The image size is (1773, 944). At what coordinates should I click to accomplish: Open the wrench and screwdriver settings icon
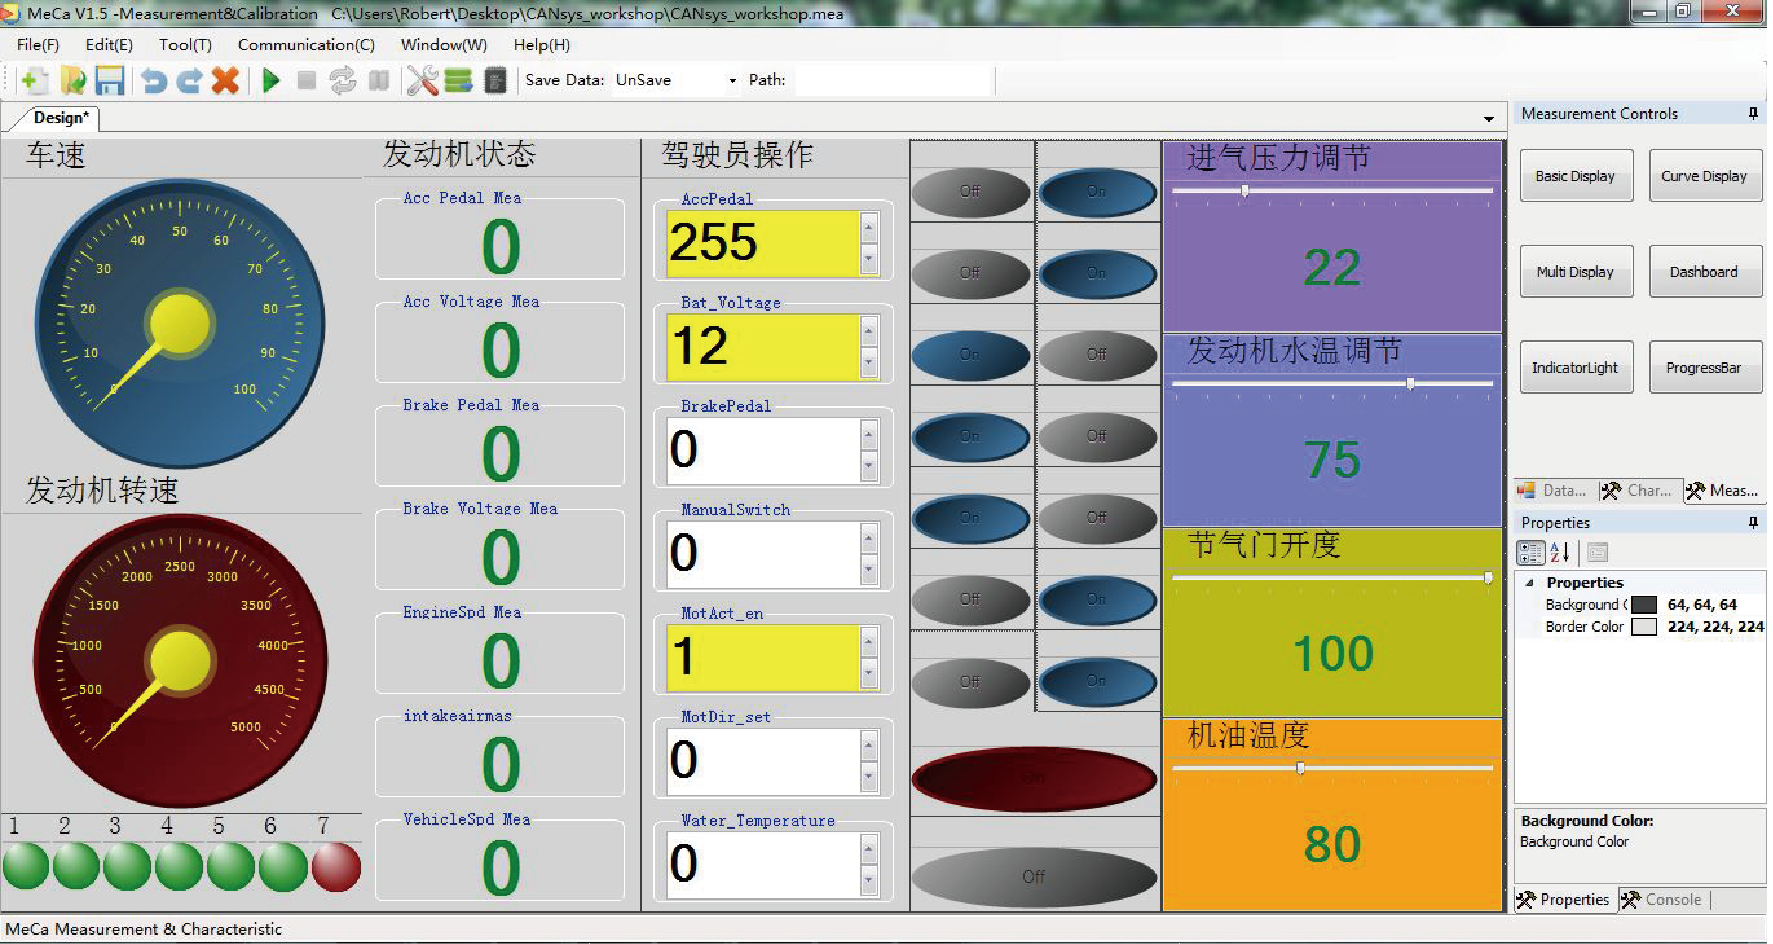coord(422,81)
